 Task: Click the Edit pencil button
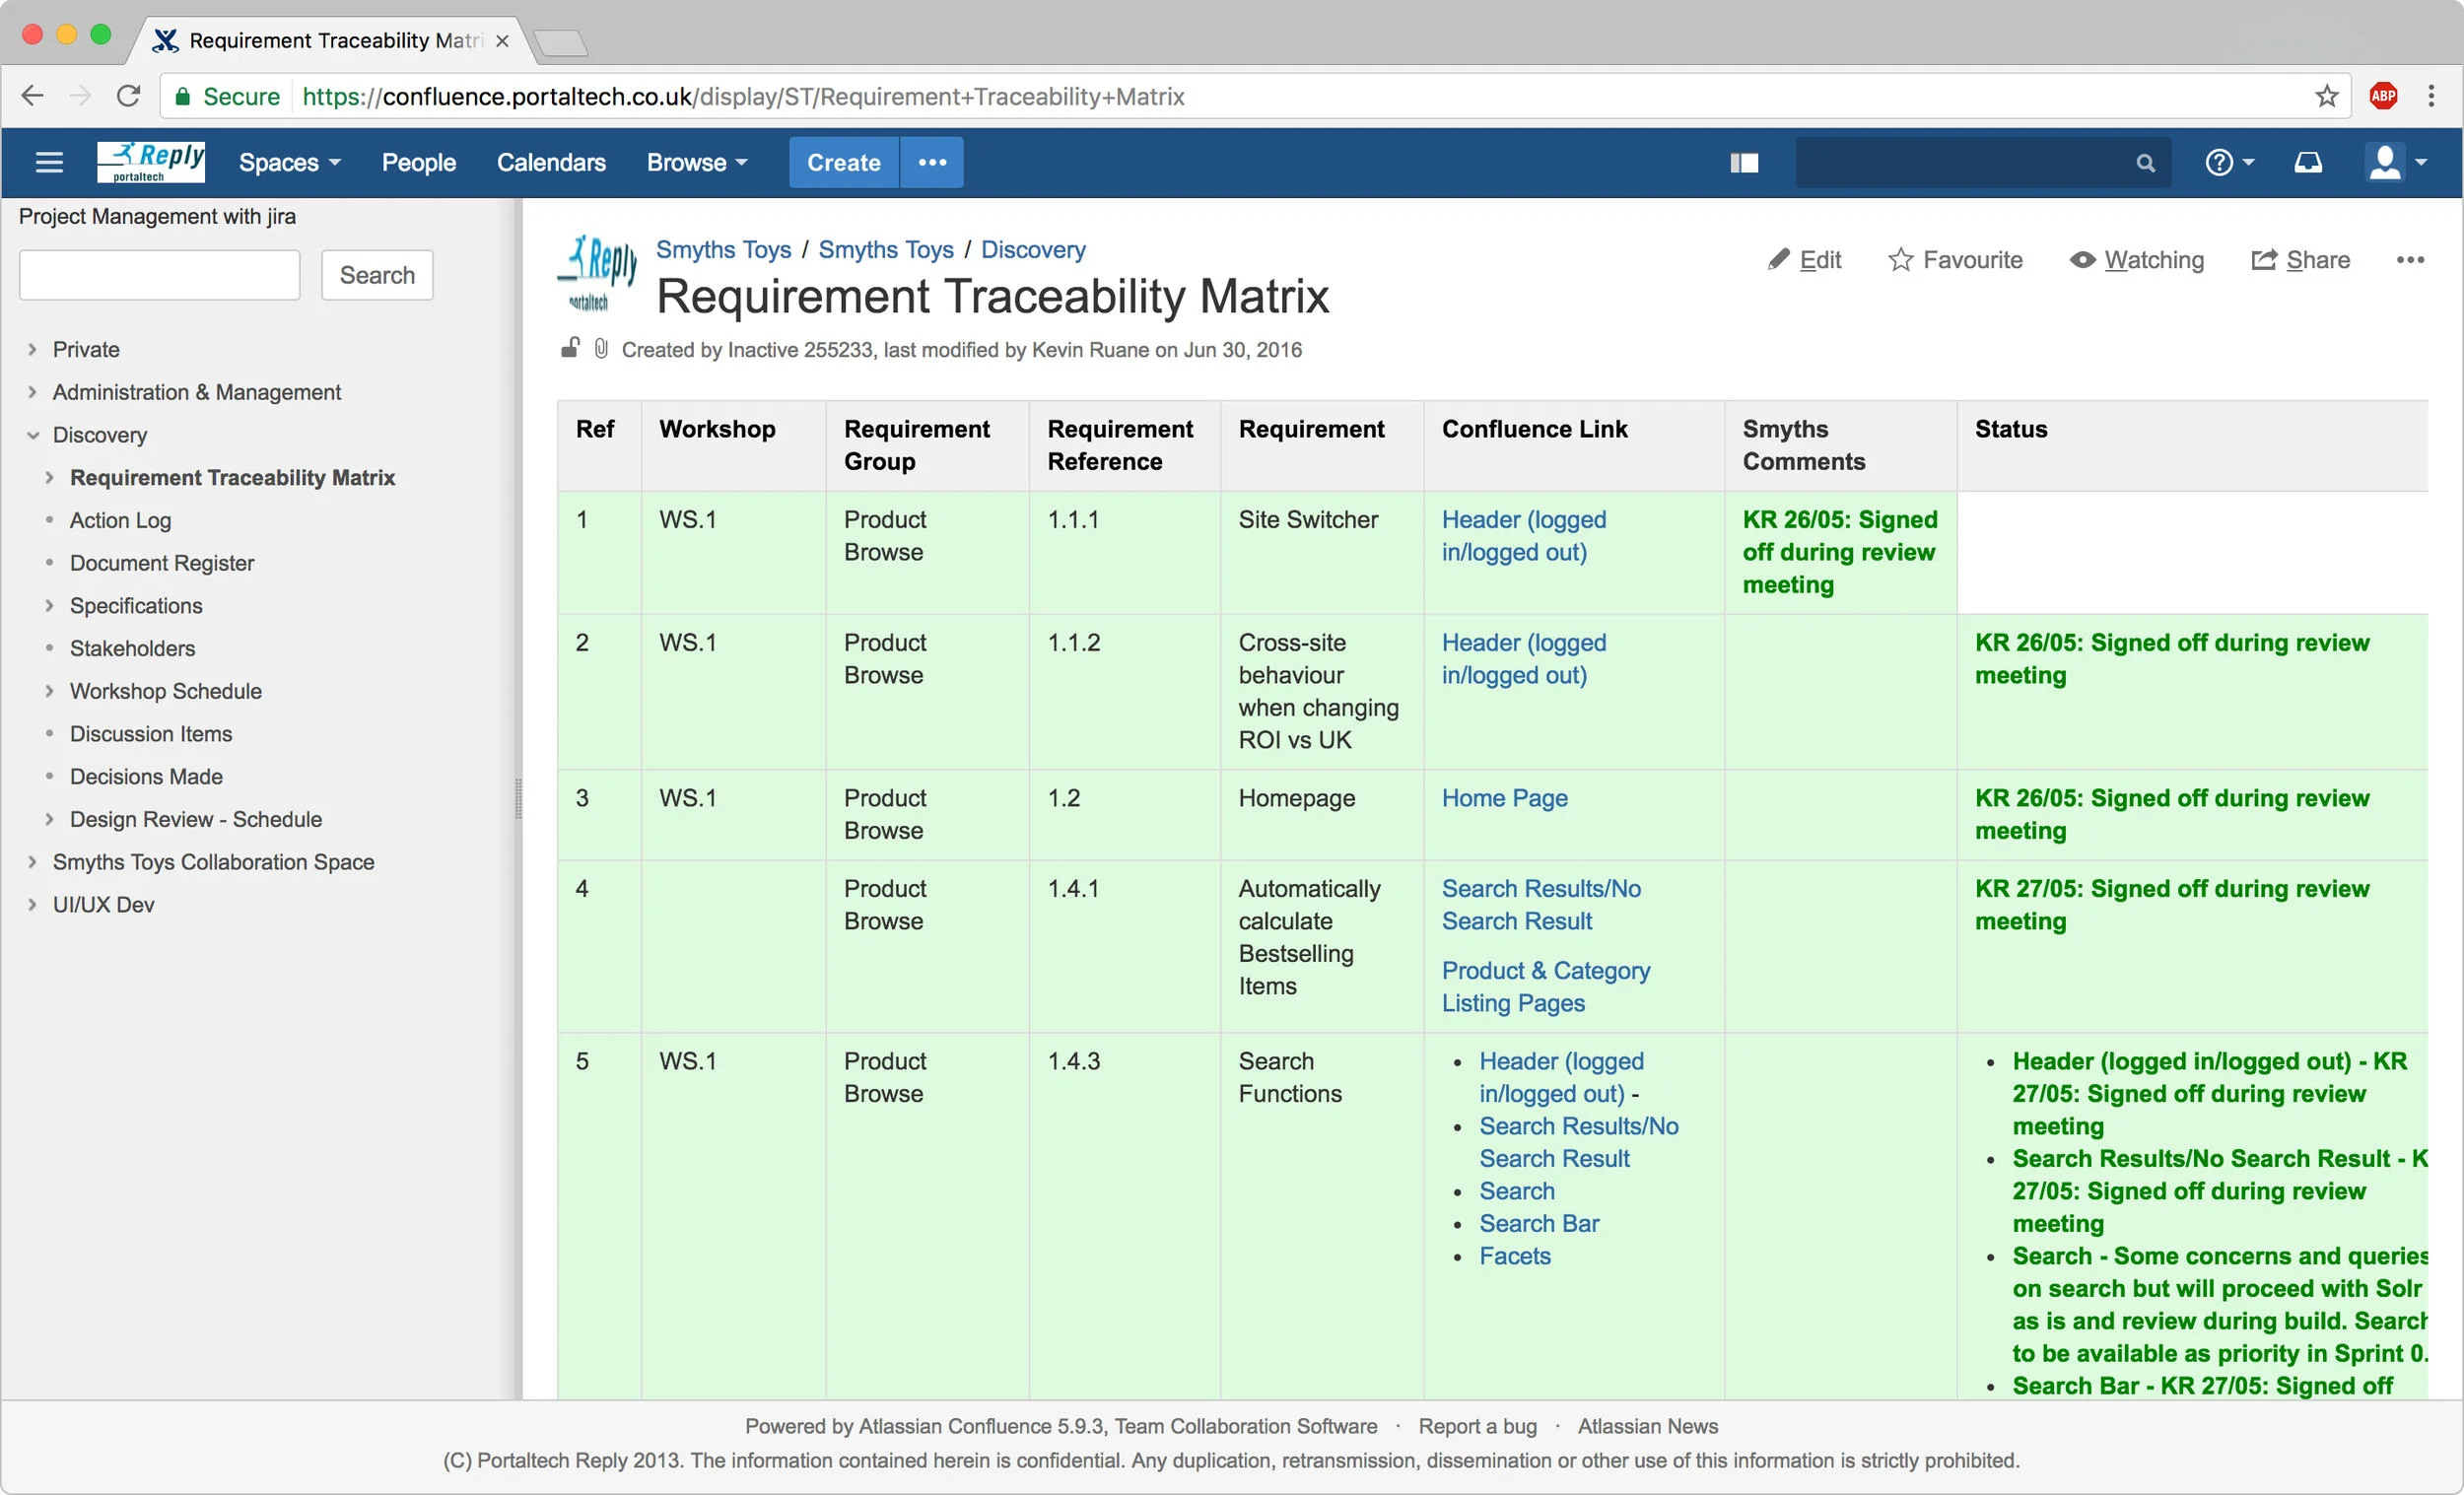click(x=1804, y=260)
